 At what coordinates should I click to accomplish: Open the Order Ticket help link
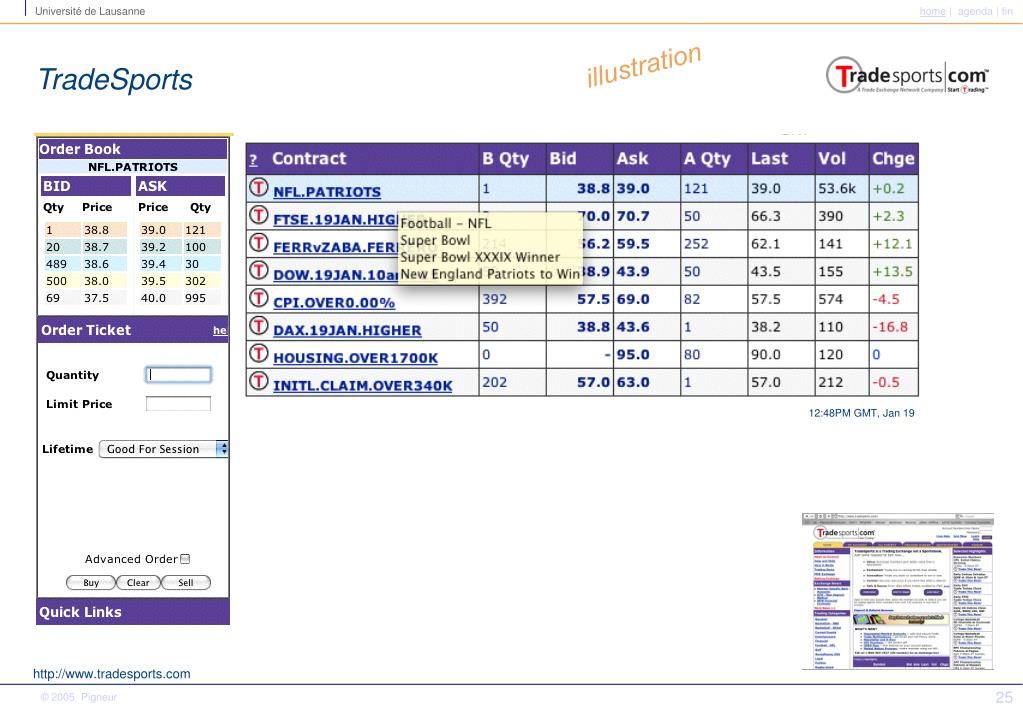click(220, 331)
